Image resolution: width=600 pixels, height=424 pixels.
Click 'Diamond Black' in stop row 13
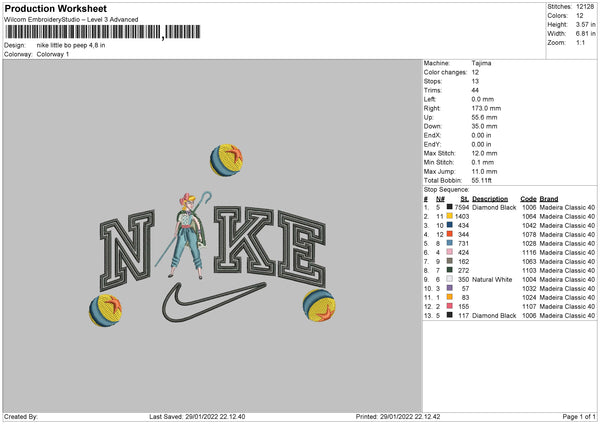click(x=494, y=315)
